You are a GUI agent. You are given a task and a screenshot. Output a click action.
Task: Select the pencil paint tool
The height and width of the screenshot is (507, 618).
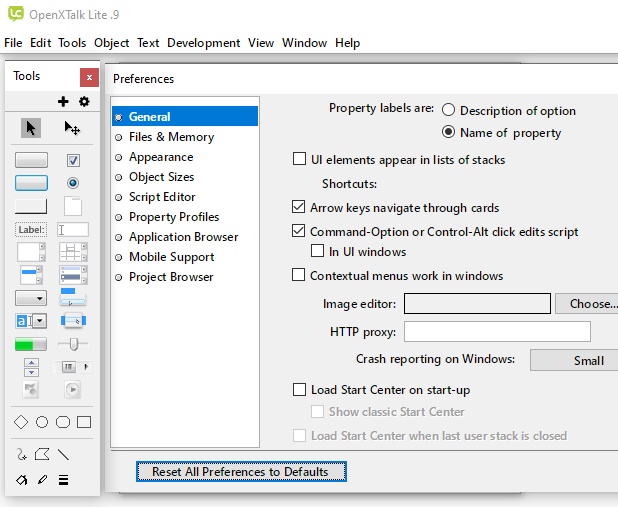coord(42,480)
